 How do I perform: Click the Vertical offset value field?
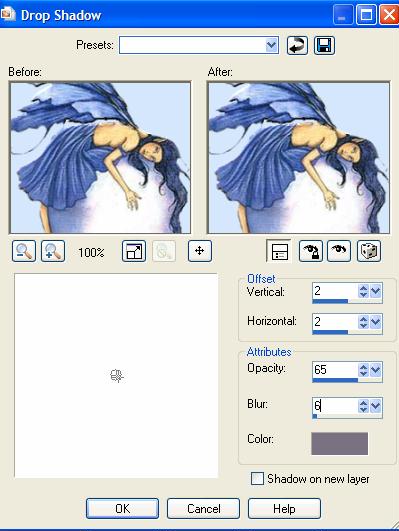point(335,291)
